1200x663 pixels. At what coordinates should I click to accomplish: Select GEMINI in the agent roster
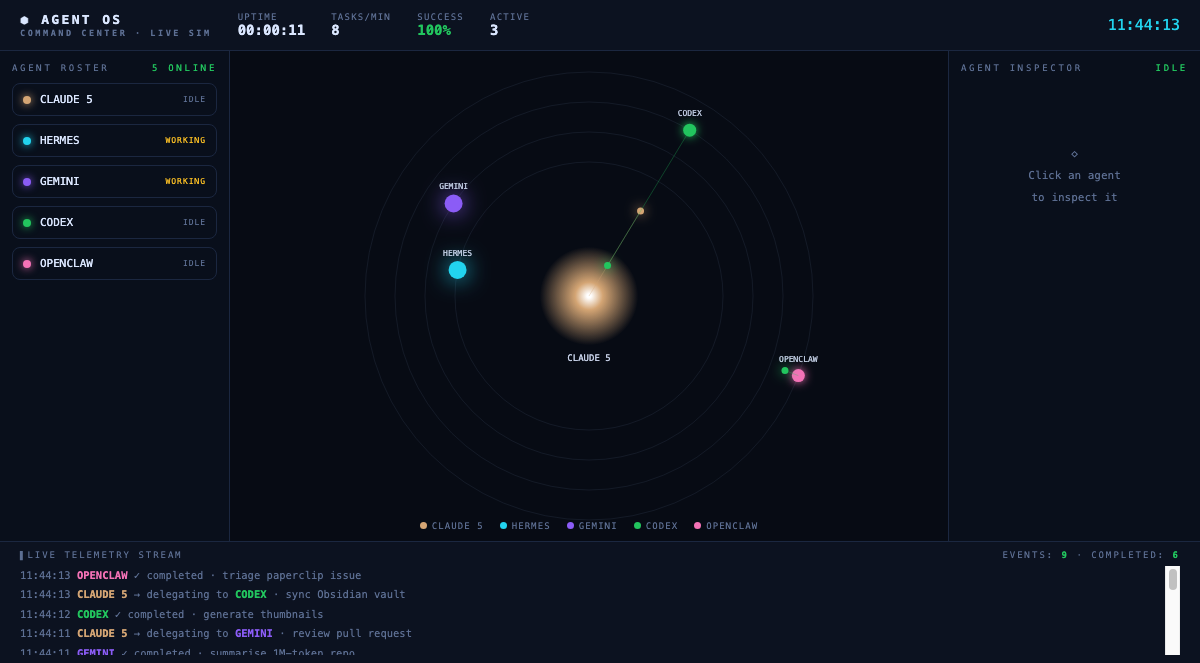point(114,182)
